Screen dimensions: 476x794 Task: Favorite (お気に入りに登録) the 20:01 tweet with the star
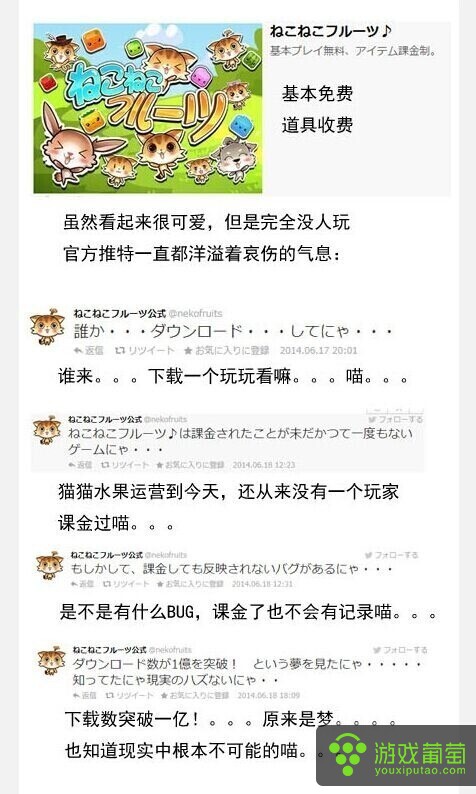(x=226, y=350)
